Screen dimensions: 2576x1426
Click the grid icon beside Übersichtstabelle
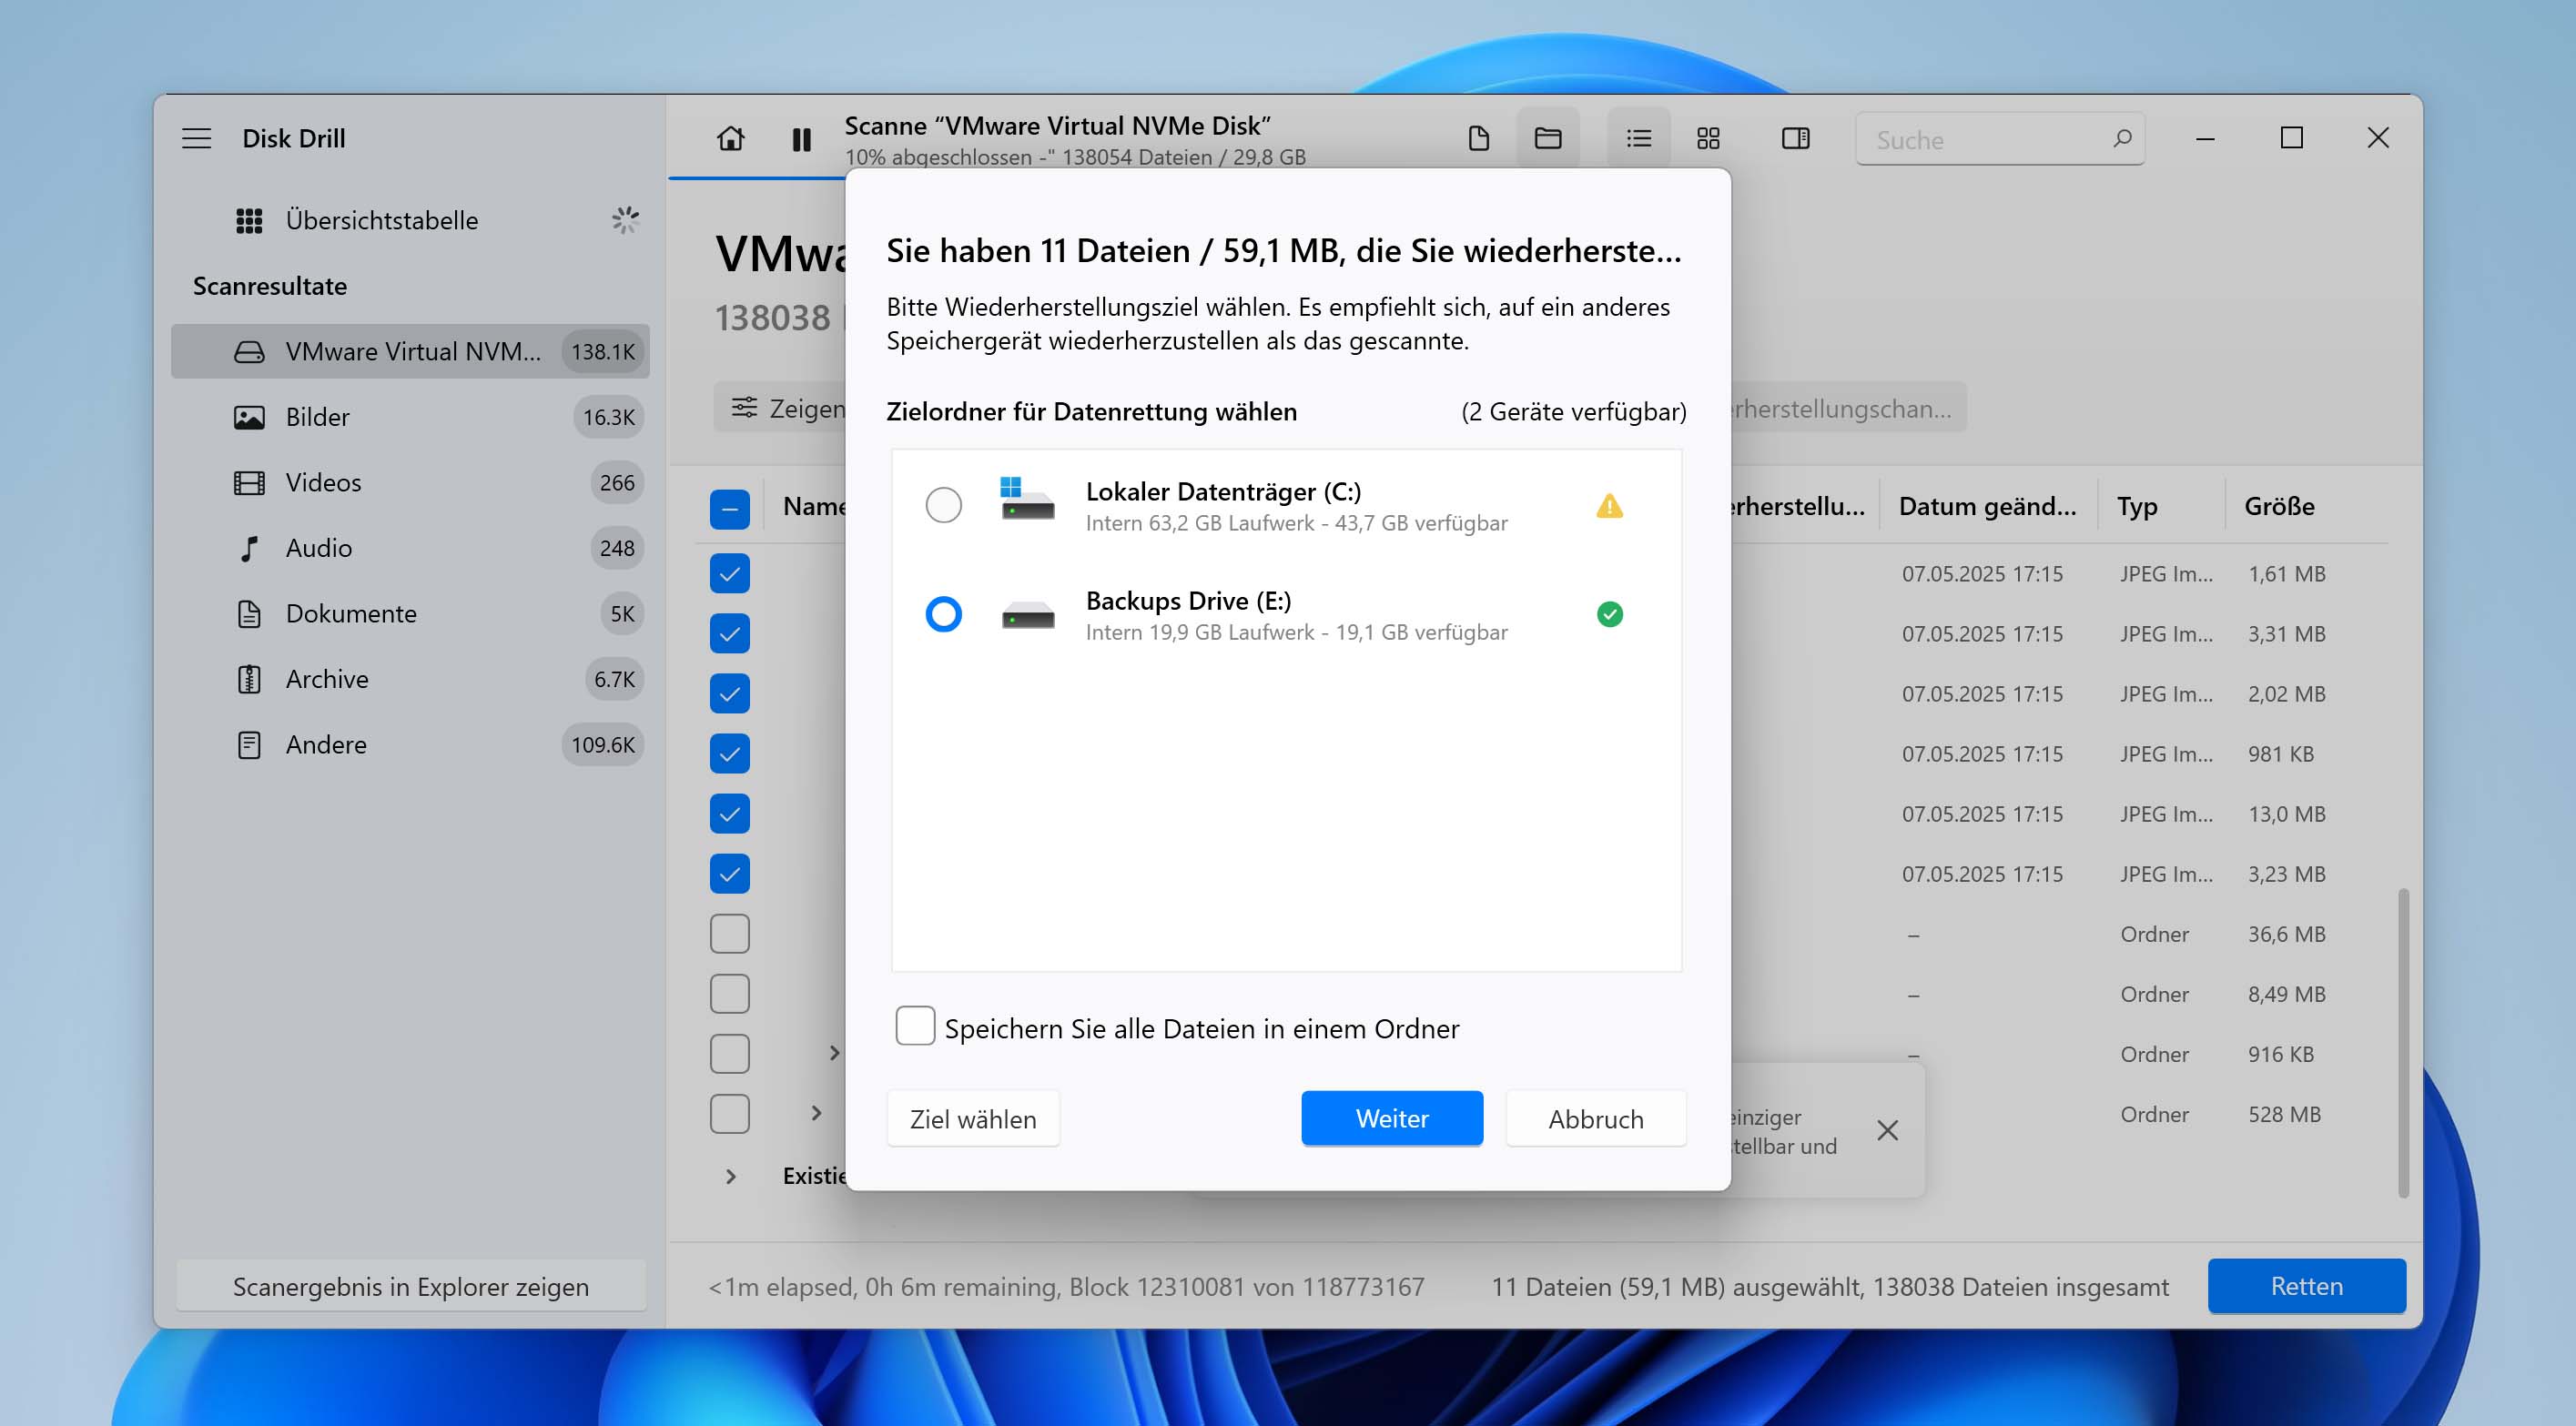249,220
